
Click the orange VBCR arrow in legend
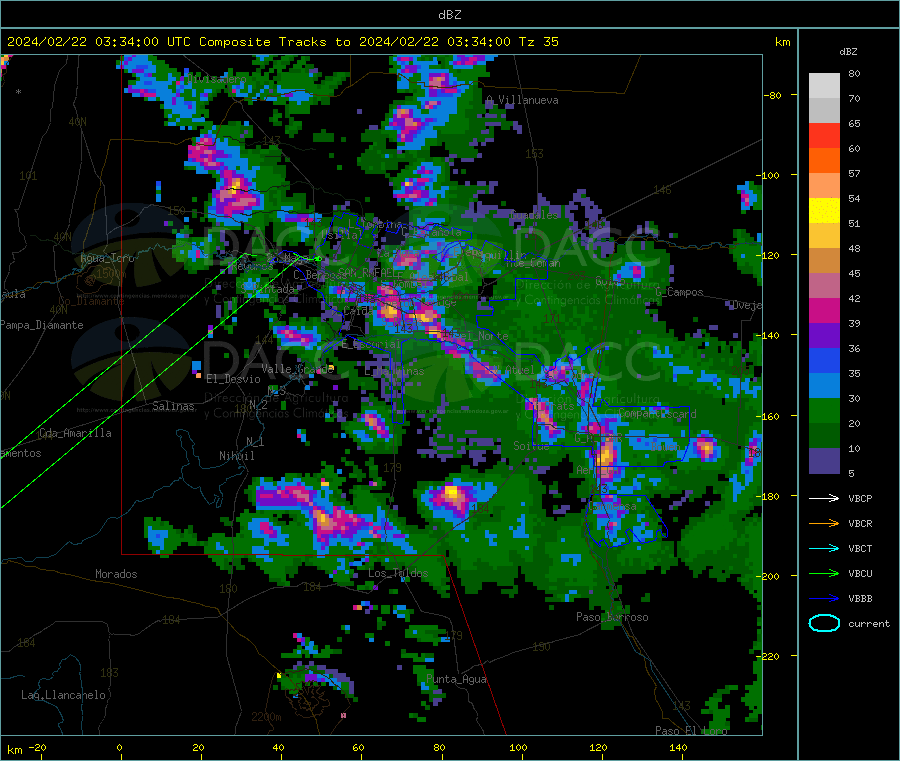tap(824, 523)
